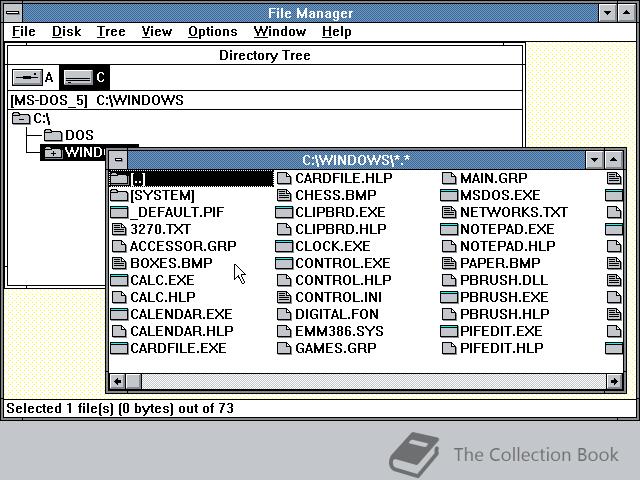Select file name CALENDAR.HLP
Viewport: 640px width, 480px height.
[182, 331]
